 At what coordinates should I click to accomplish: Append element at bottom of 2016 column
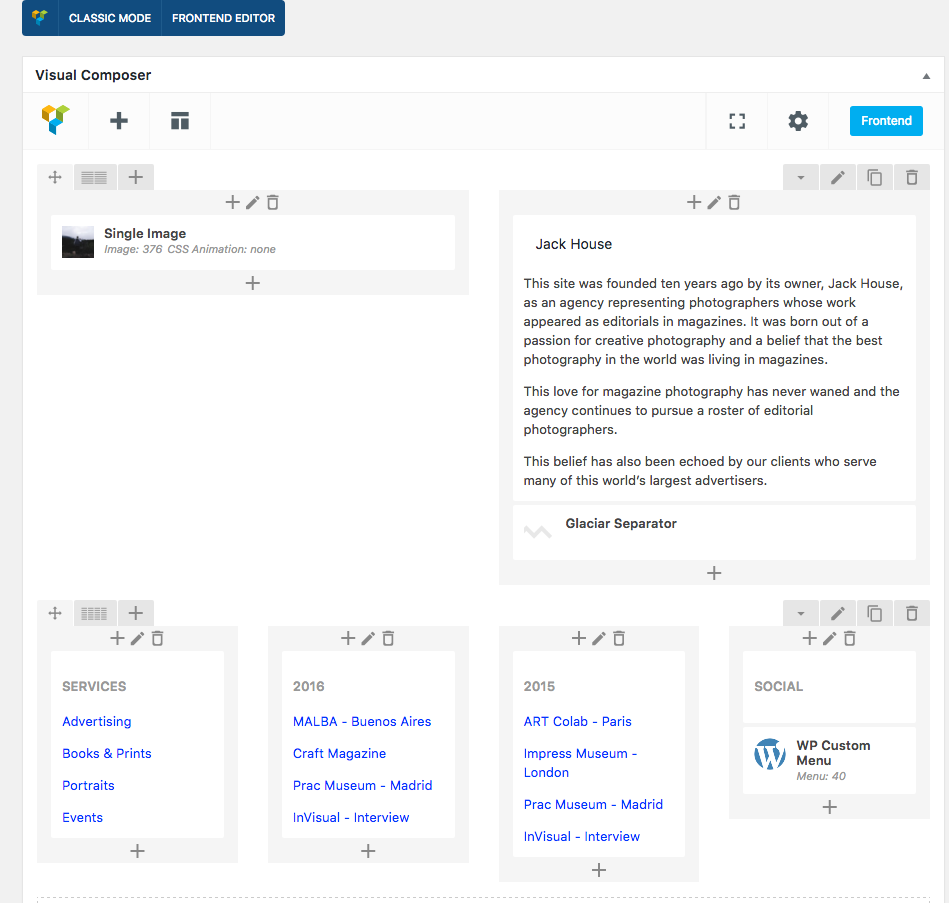click(368, 851)
